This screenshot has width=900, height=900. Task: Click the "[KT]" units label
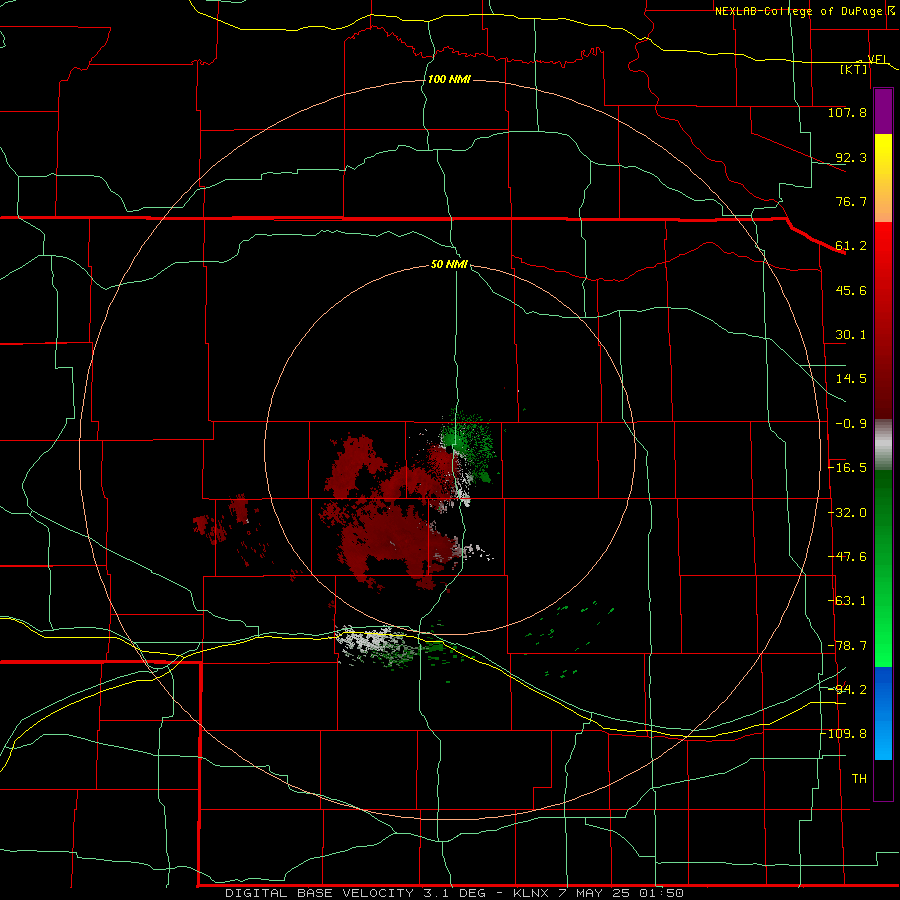(x=853, y=69)
